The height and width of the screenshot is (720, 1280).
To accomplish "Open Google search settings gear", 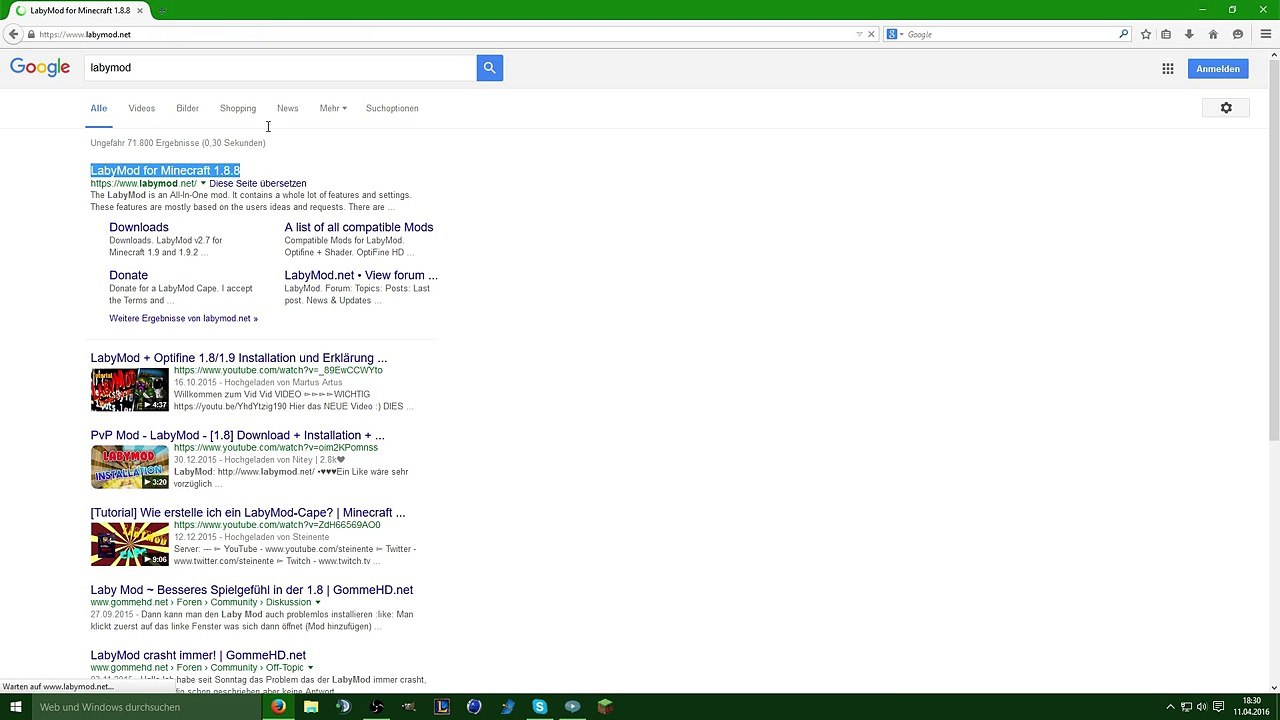I will pyautogui.click(x=1226, y=108).
